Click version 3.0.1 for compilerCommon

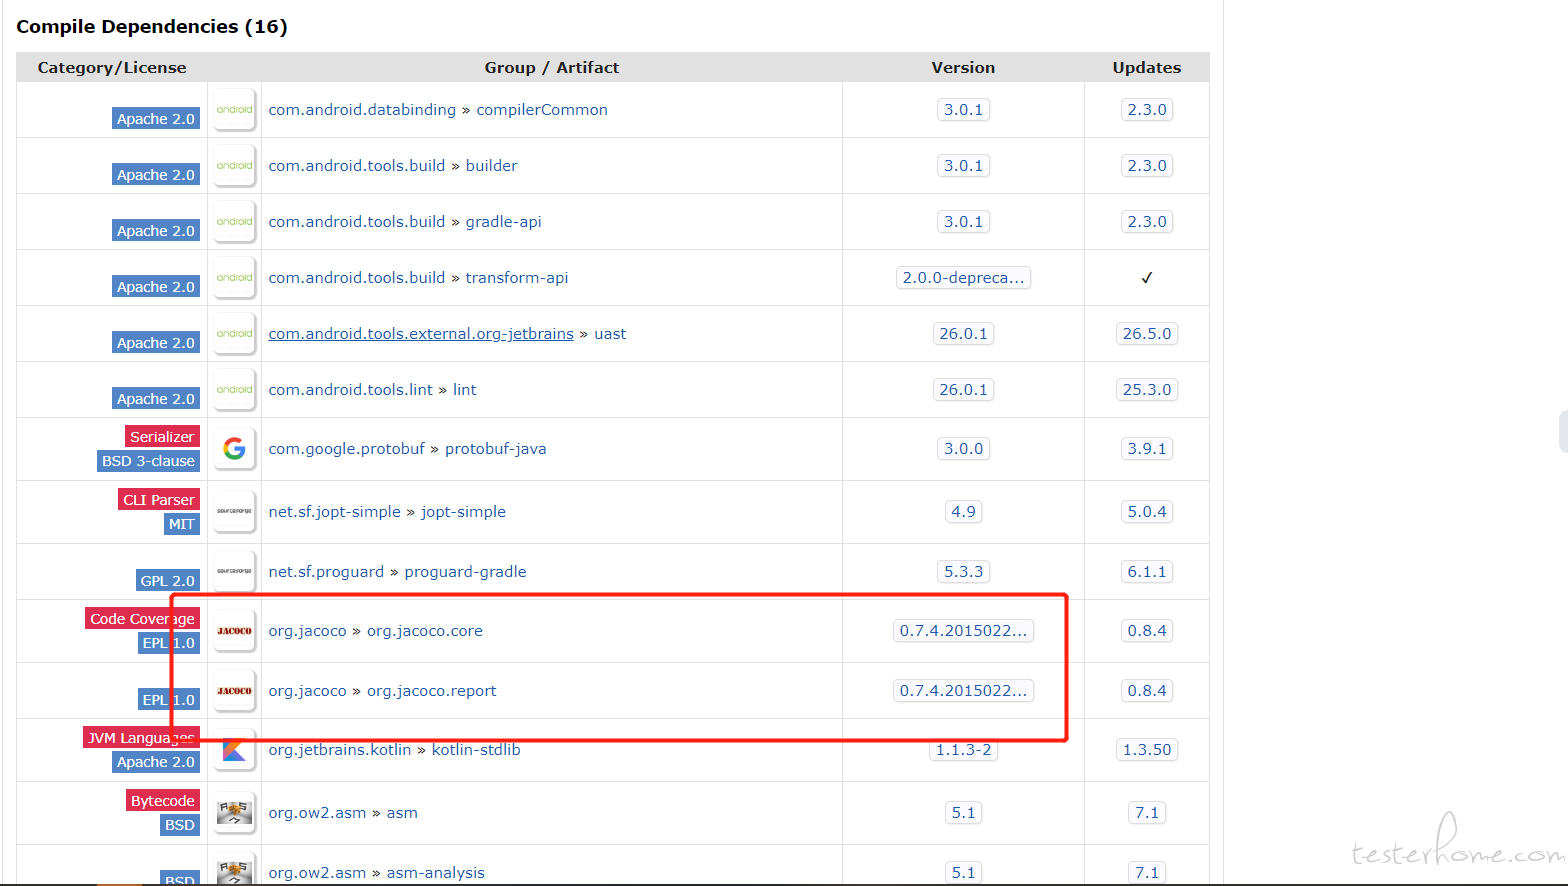click(x=963, y=110)
